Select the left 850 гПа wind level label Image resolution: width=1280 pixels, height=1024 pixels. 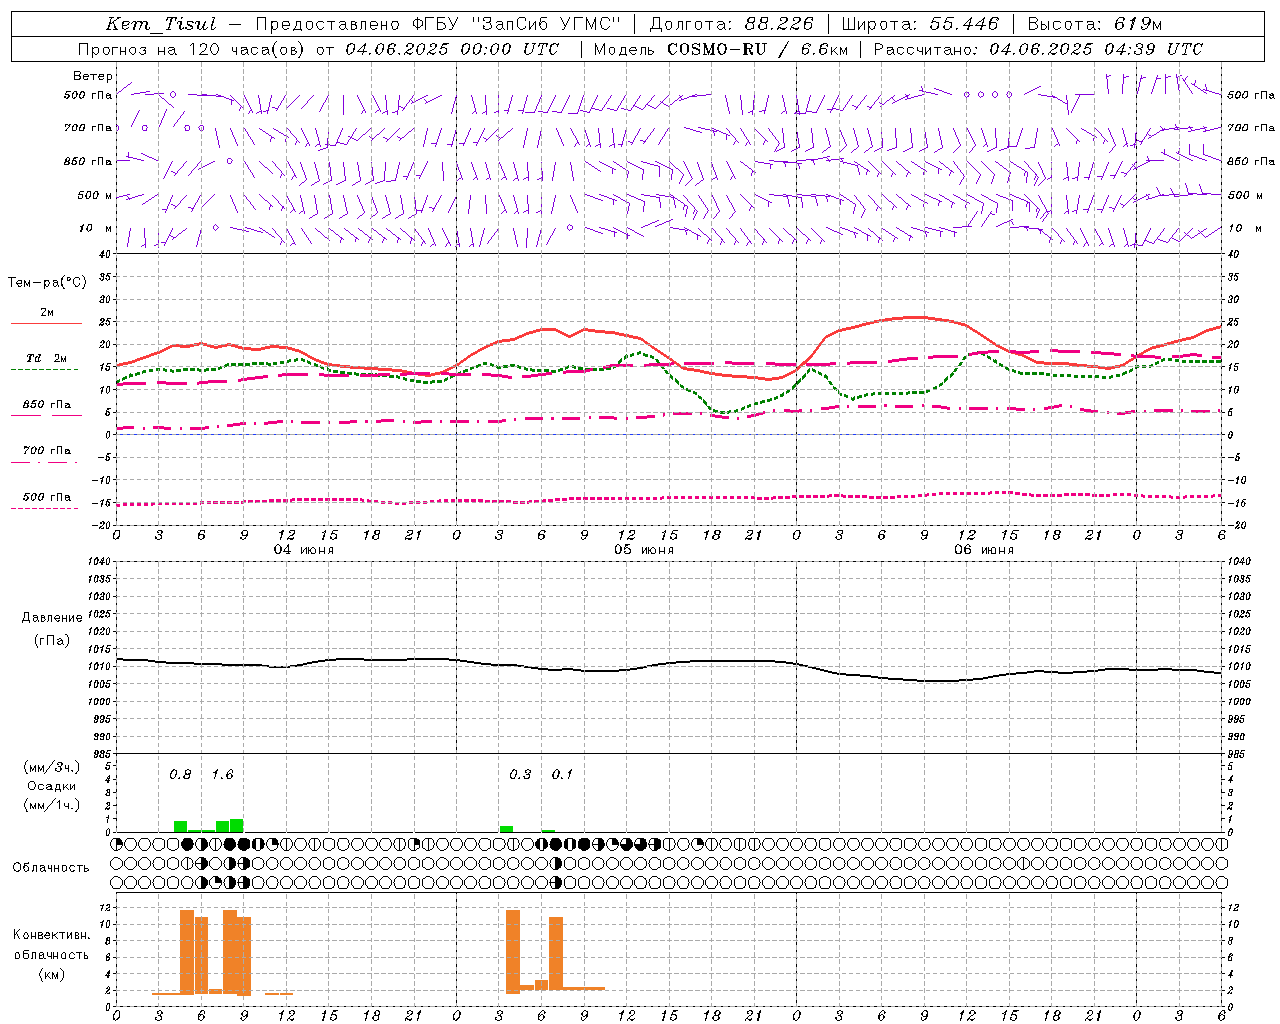point(88,161)
